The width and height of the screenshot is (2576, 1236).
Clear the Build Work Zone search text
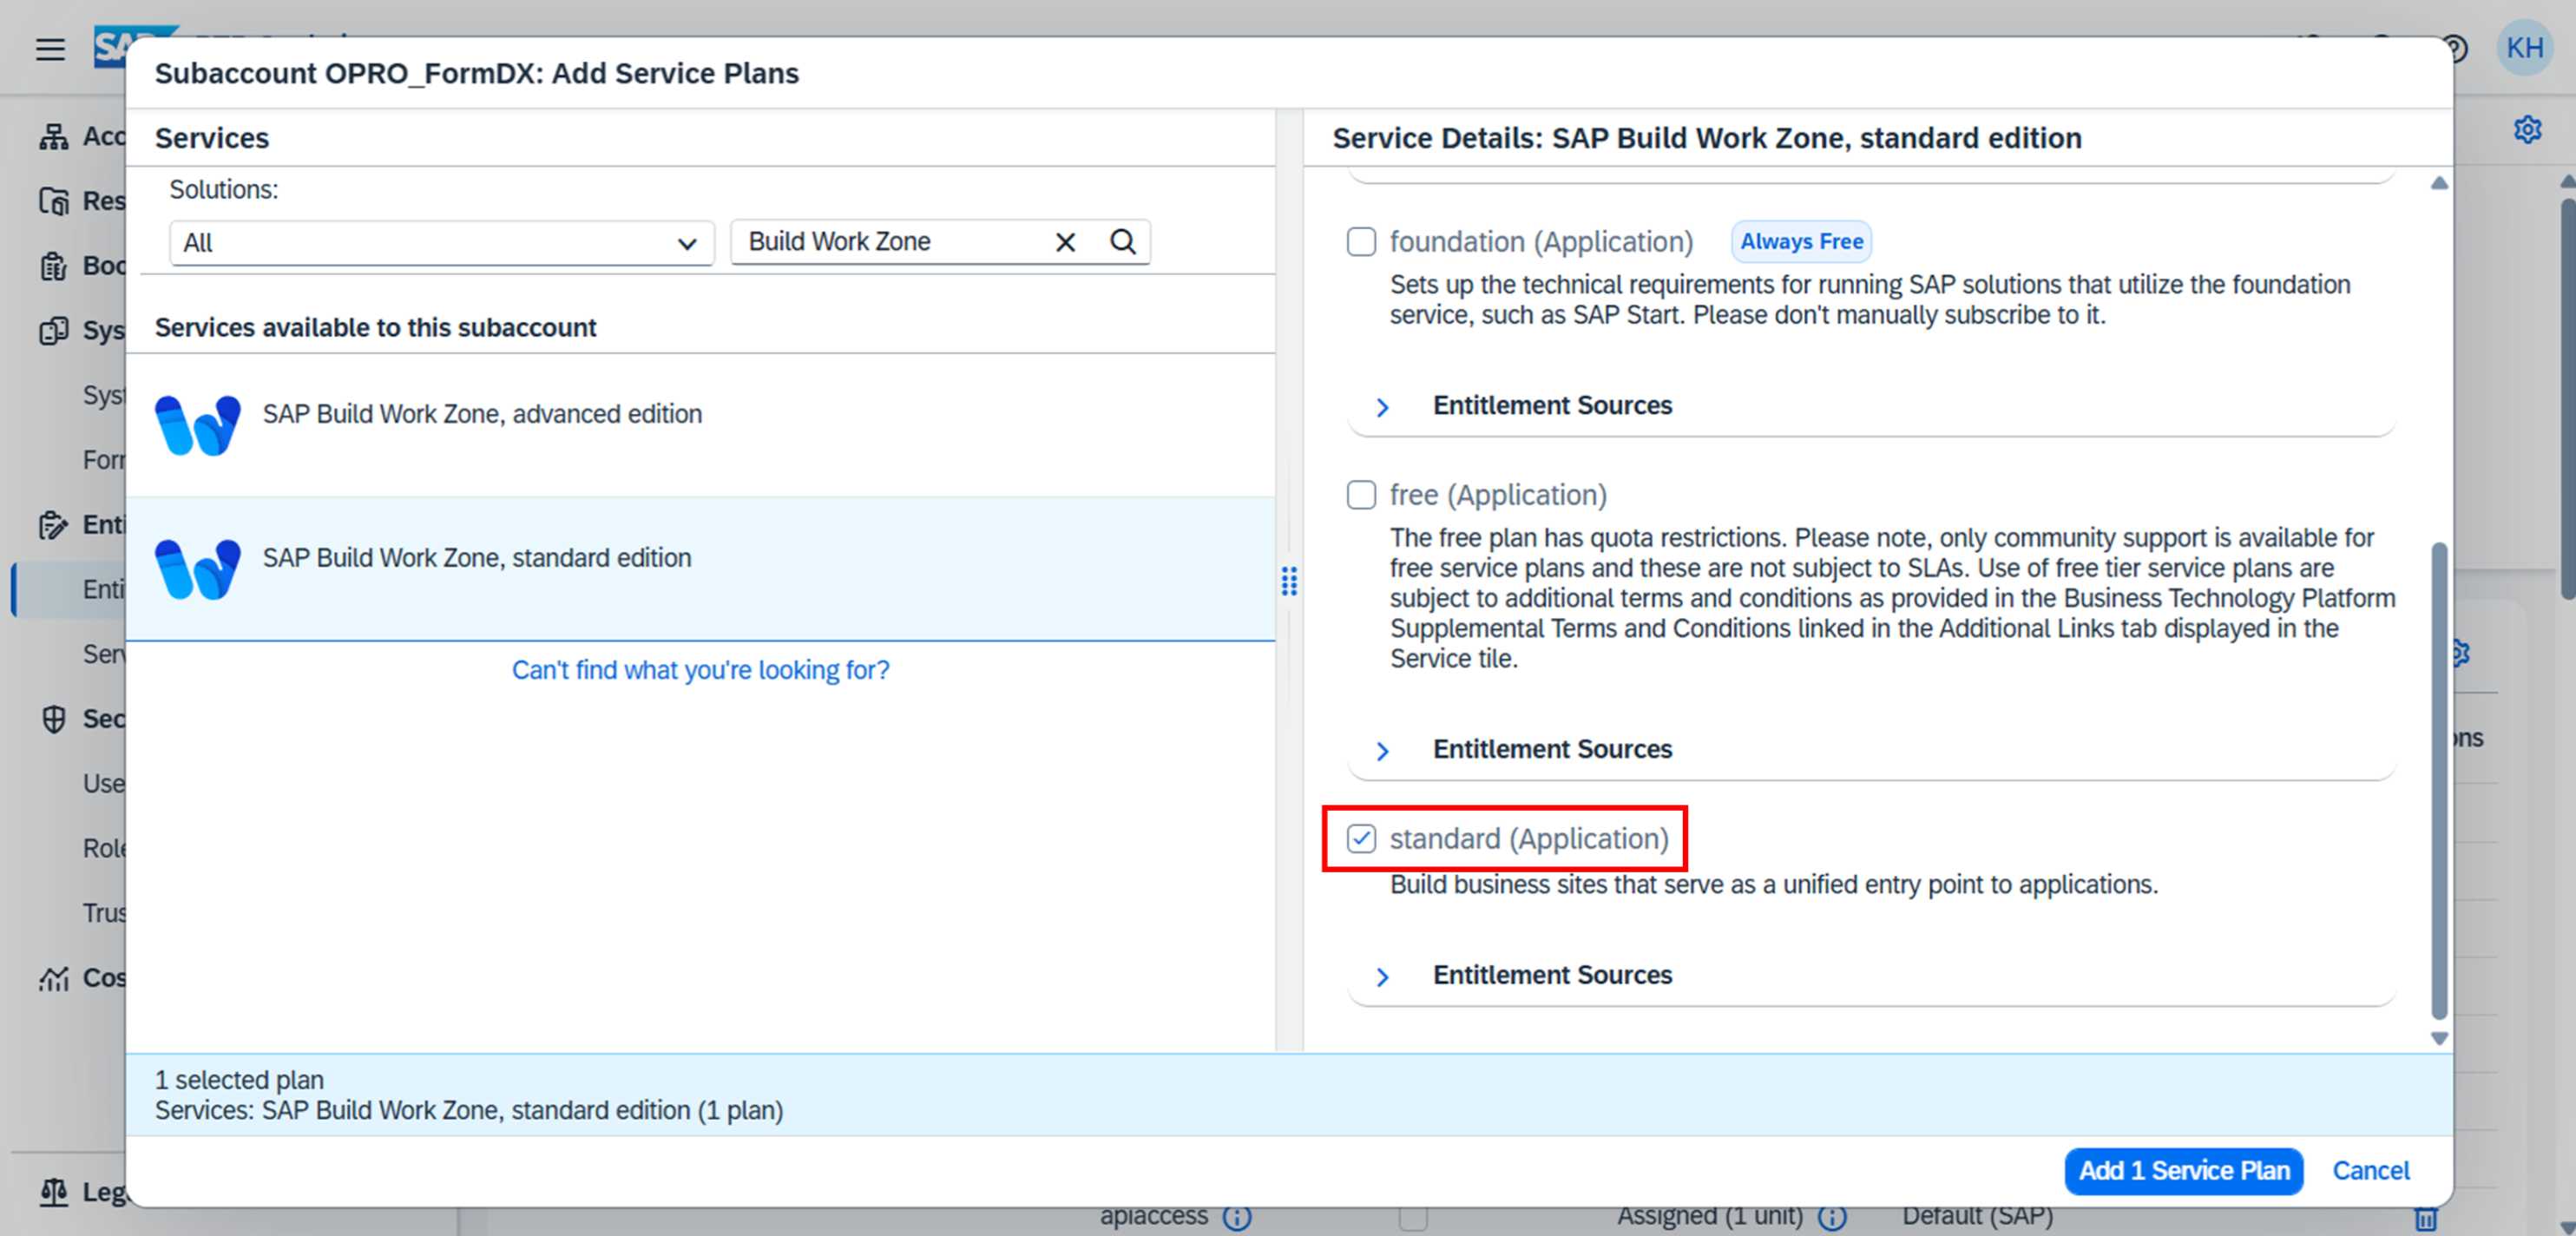click(1065, 242)
